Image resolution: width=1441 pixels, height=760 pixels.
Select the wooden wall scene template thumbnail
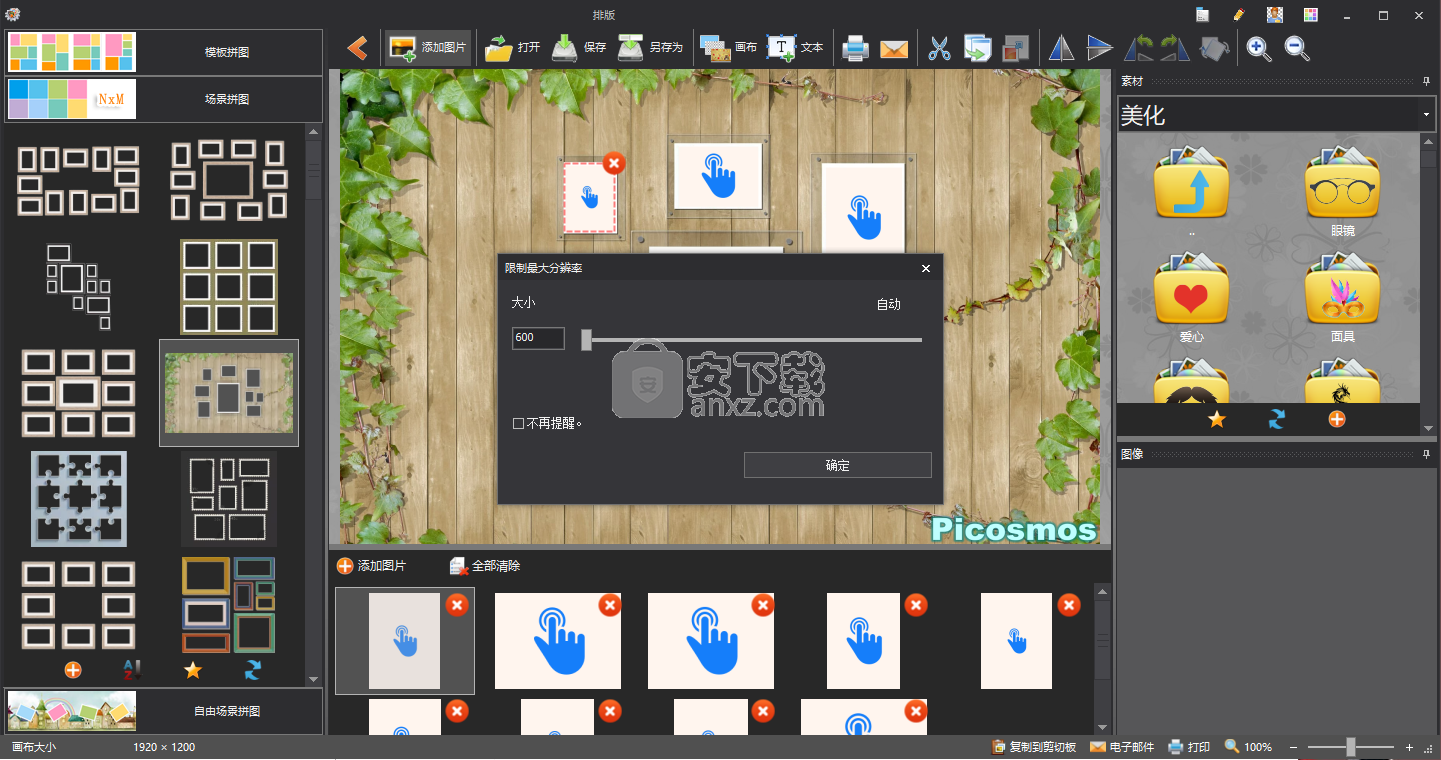[x=229, y=392]
